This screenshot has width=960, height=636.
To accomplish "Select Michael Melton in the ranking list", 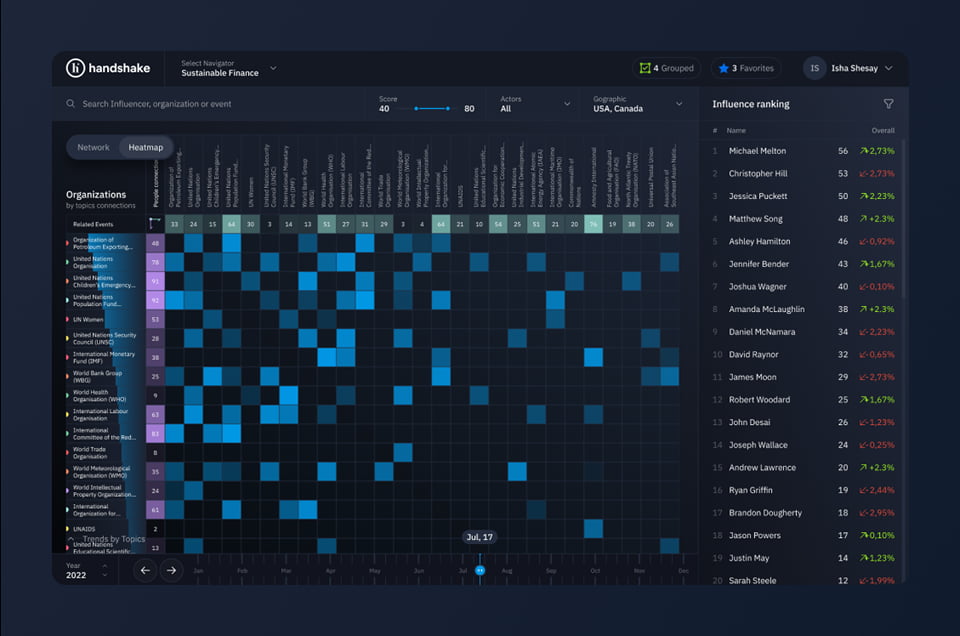I will (x=803, y=151).
